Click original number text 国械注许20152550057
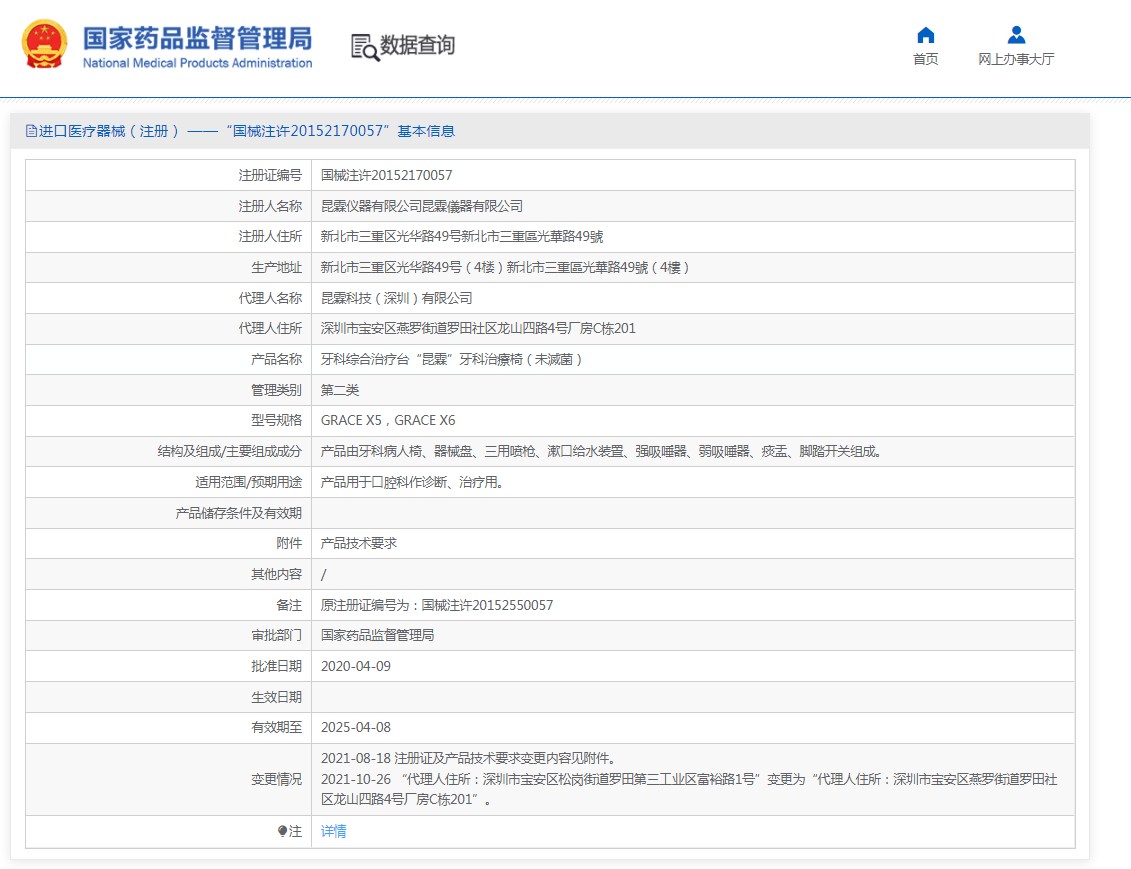Screen dimensions: 1131x869 (487, 605)
